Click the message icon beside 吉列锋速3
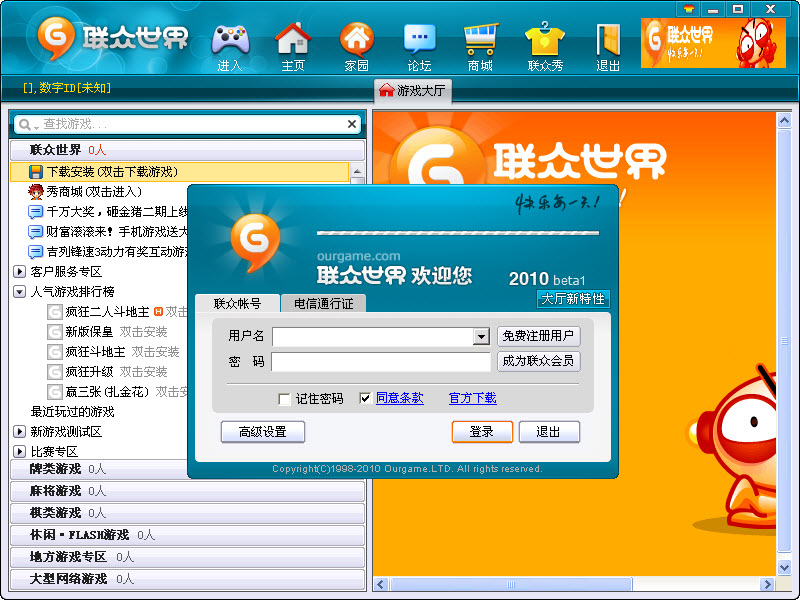This screenshot has height=600, width=800. 35,252
